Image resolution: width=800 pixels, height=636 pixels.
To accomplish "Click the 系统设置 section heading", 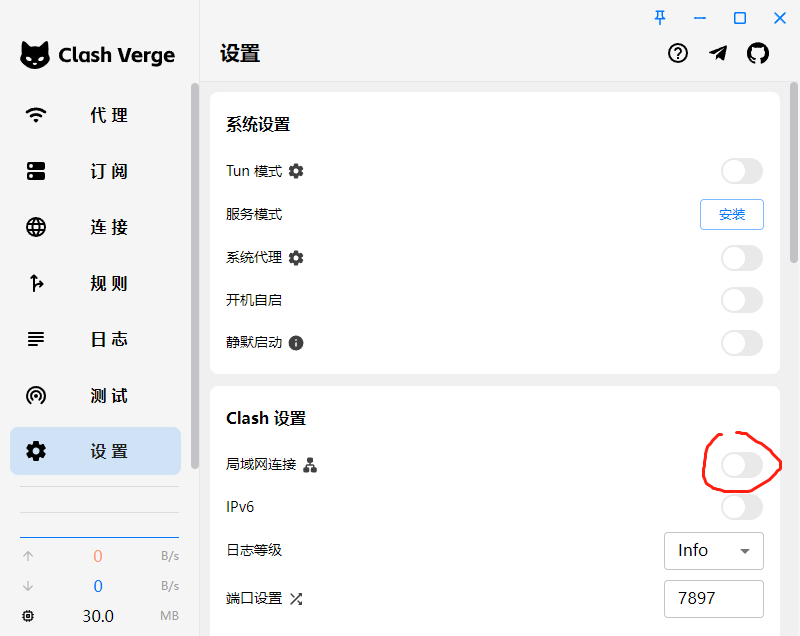I will (x=258, y=124).
